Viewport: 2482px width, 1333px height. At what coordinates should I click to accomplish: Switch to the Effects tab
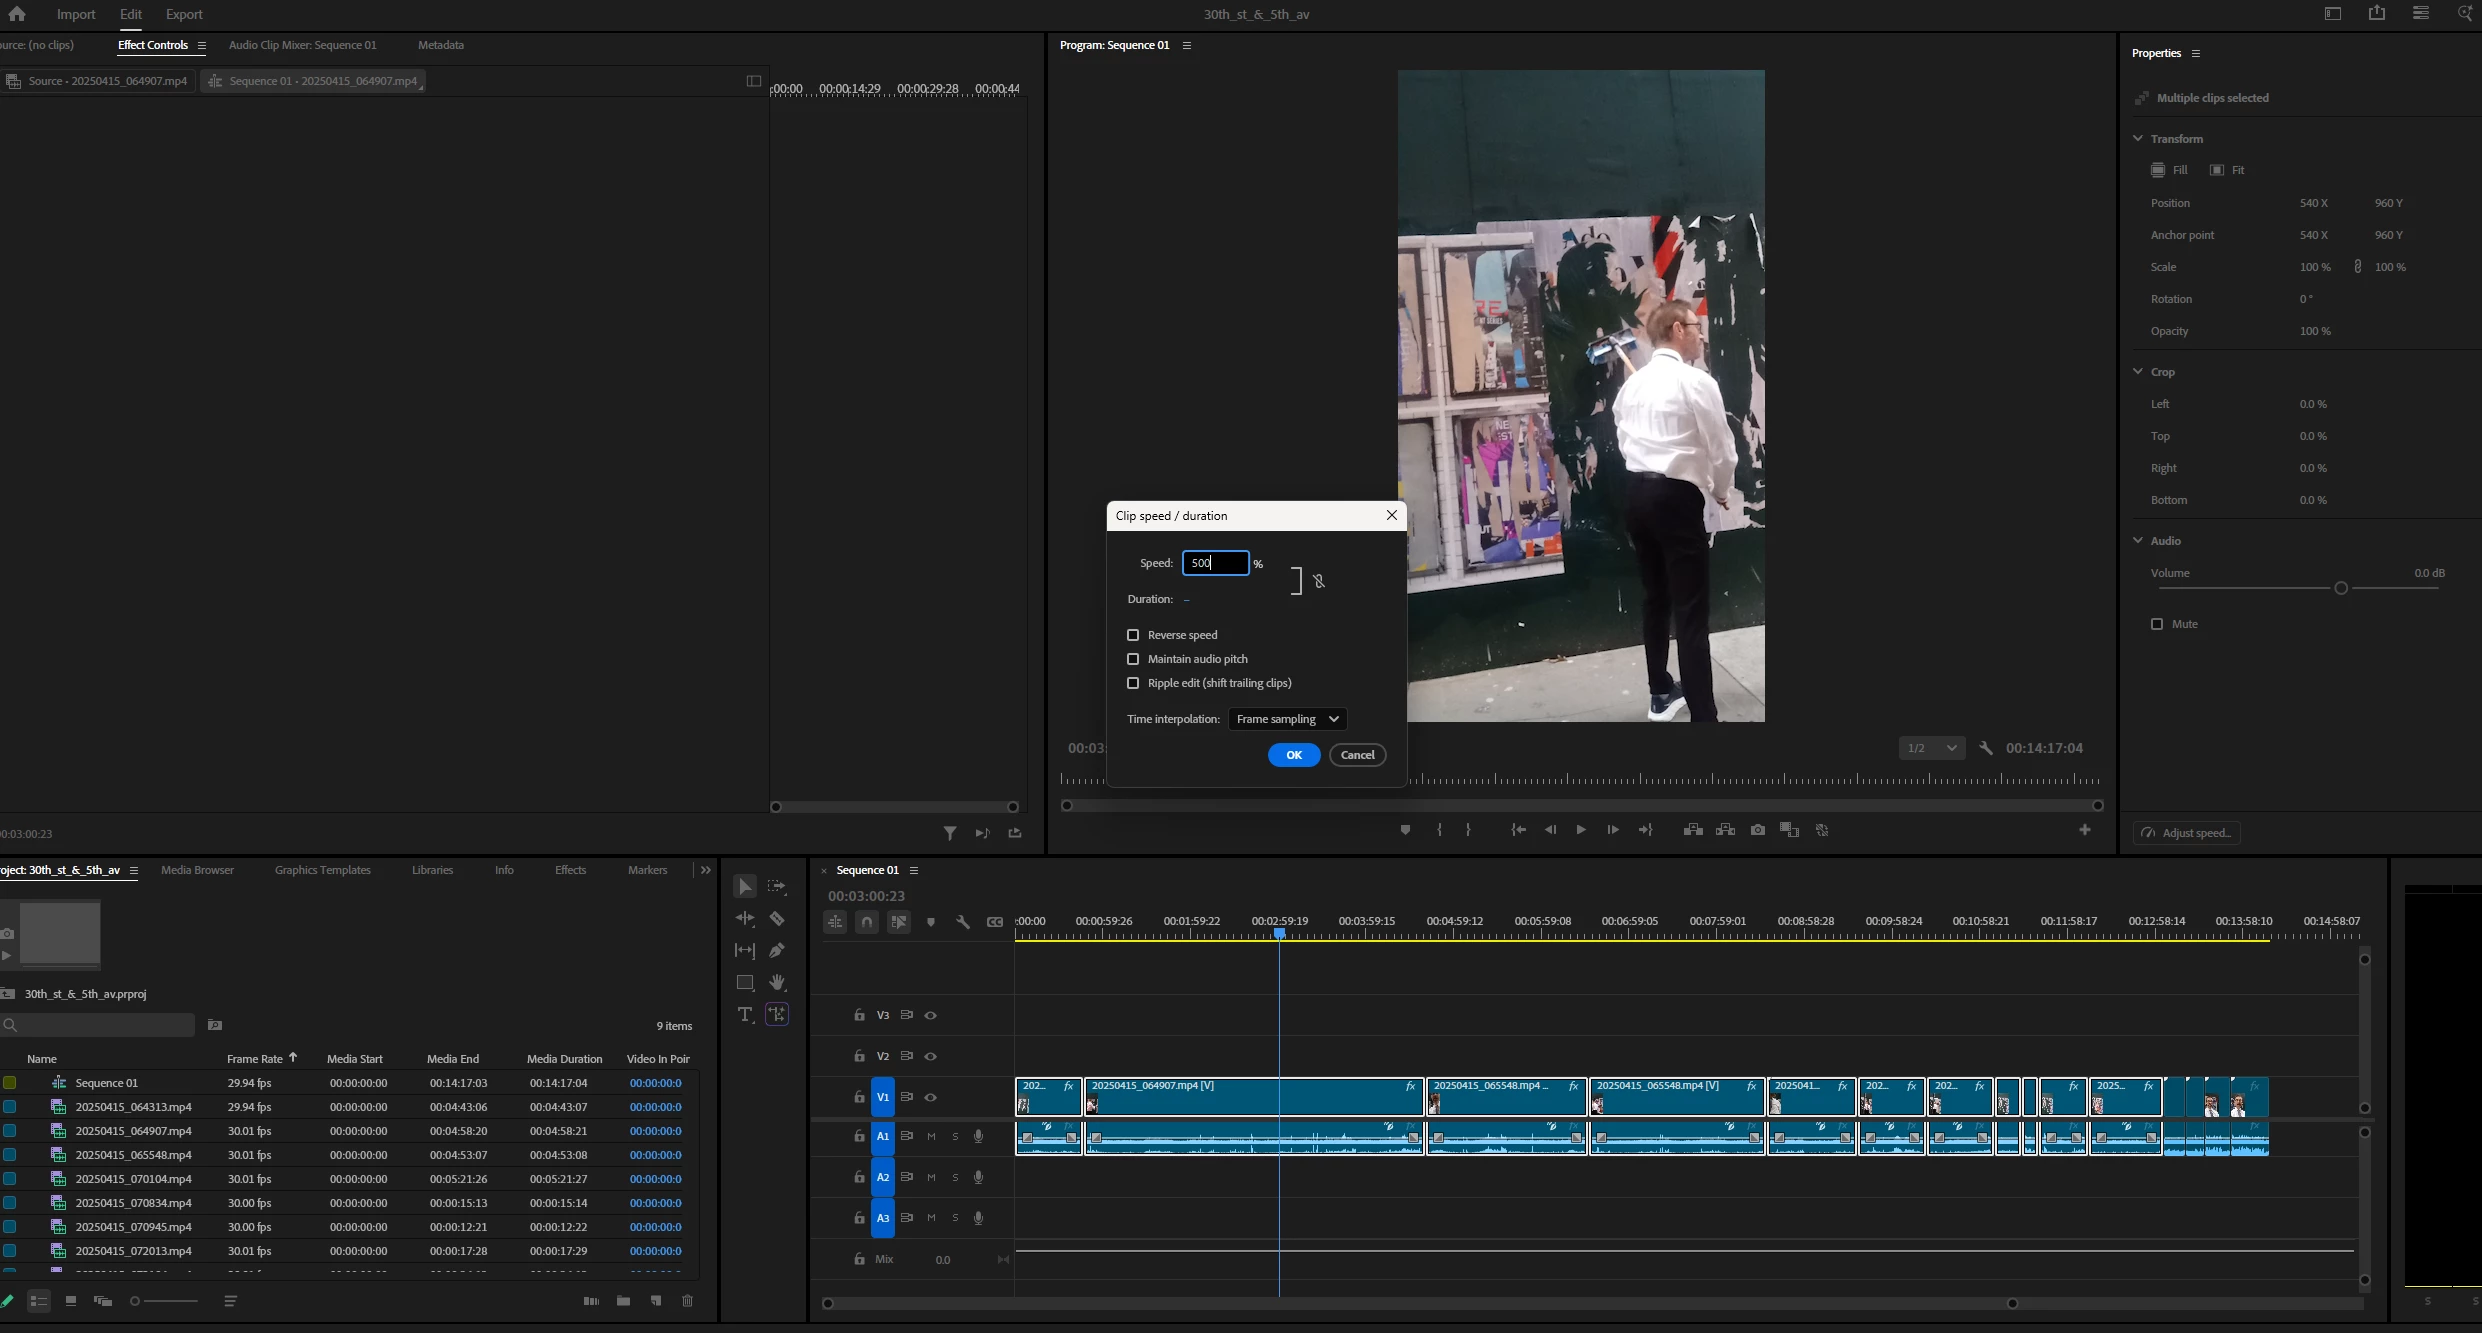570,870
